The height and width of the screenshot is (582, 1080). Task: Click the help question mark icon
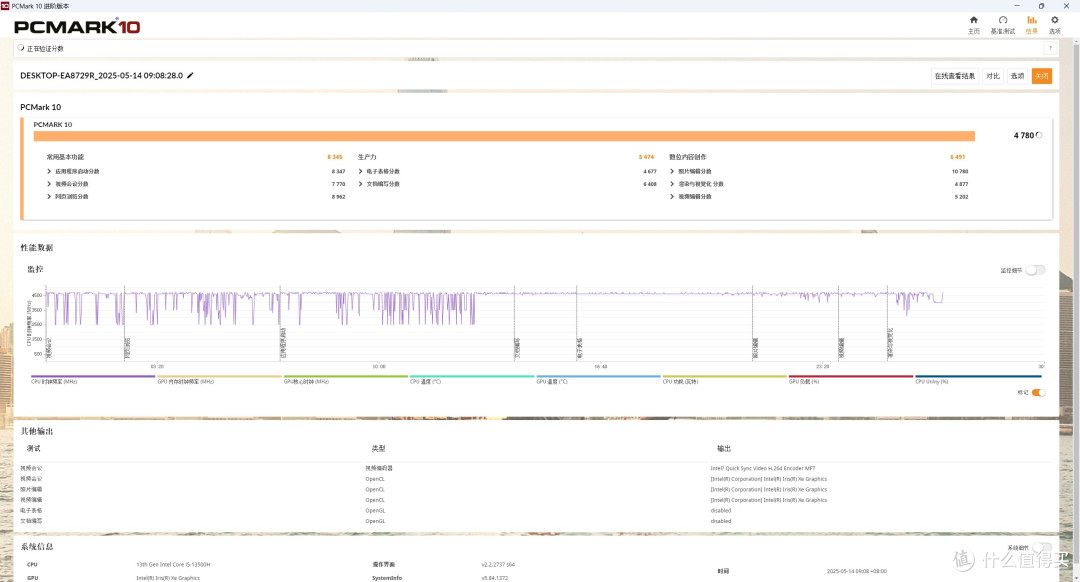[x=1050, y=48]
